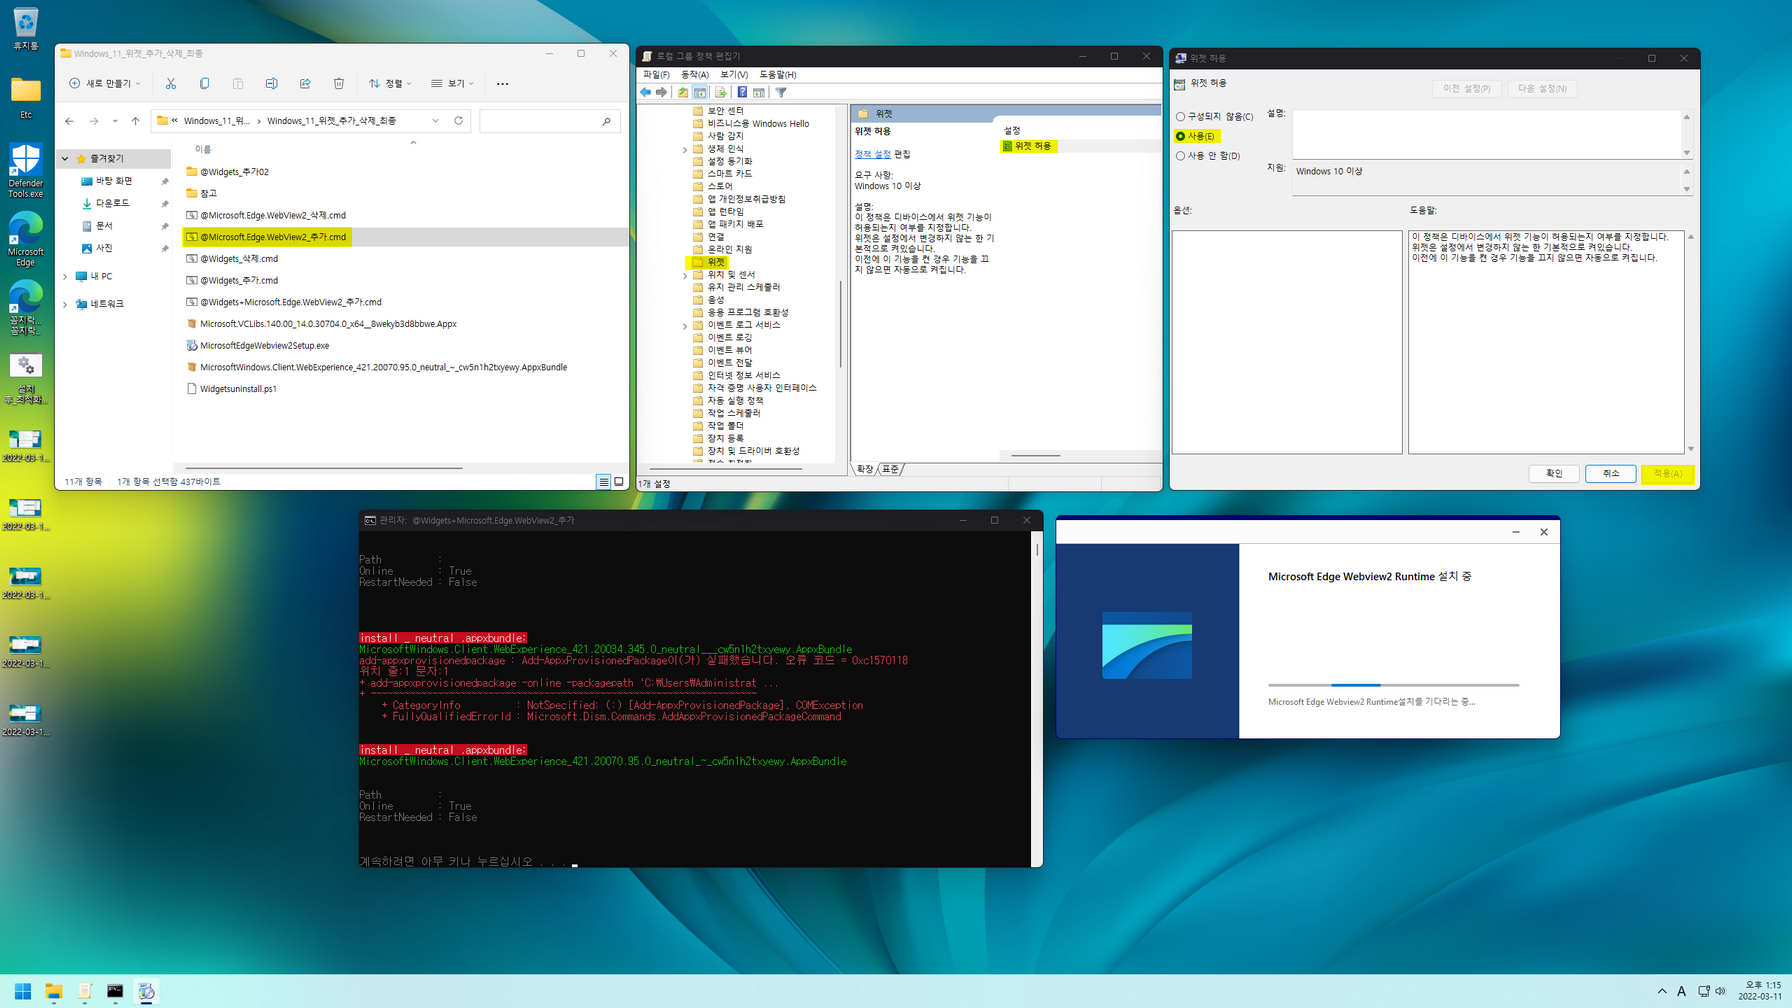
Task: Open the '새로 만들기' New dropdown
Action: (x=105, y=84)
